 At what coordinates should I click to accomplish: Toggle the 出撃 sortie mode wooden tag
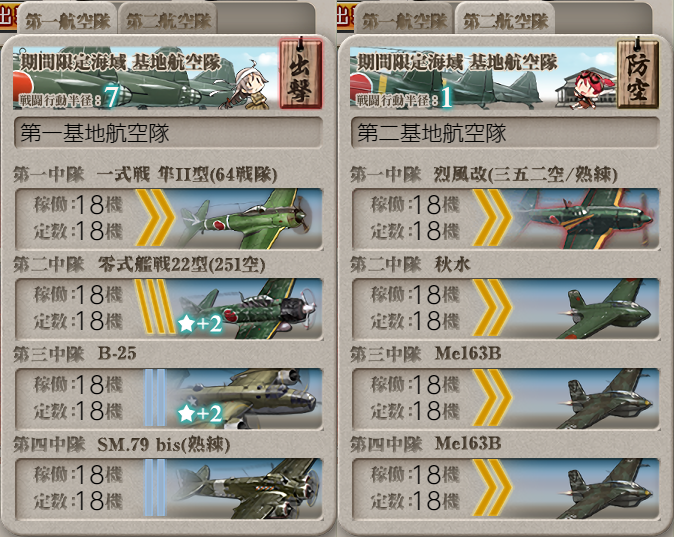click(x=300, y=73)
